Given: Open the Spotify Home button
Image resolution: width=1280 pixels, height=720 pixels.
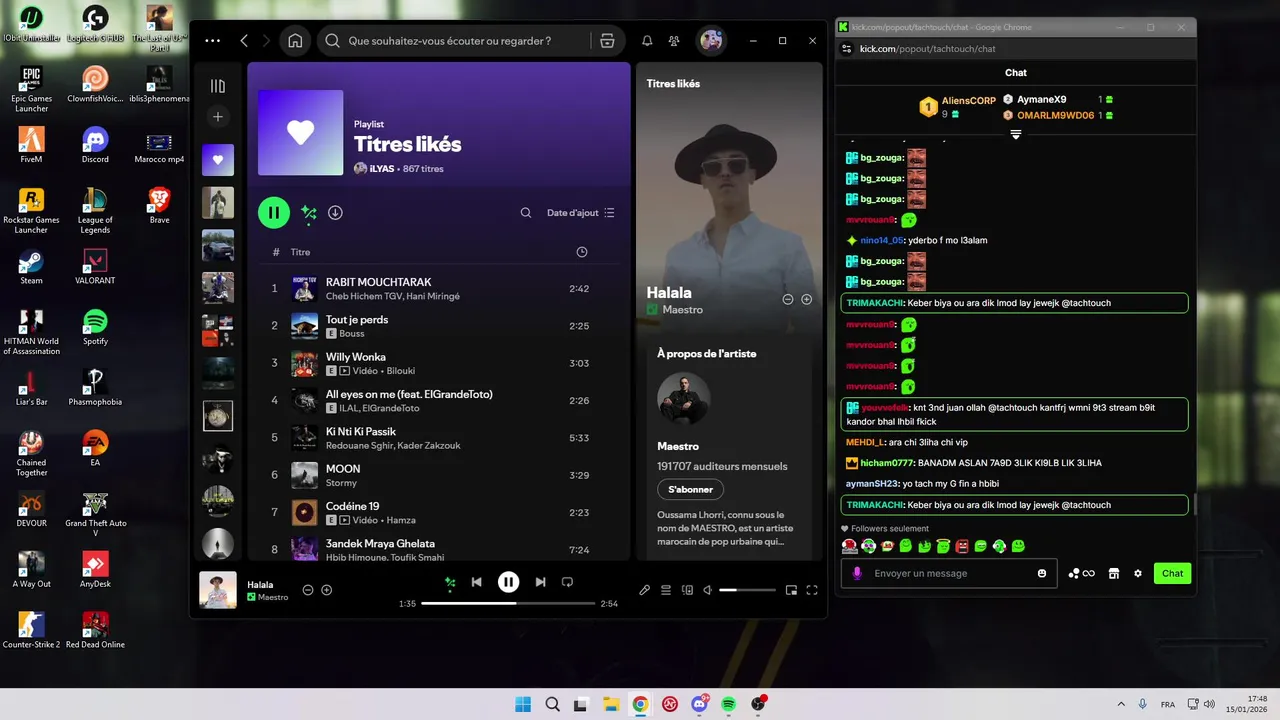Looking at the screenshot, I should (x=295, y=41).
